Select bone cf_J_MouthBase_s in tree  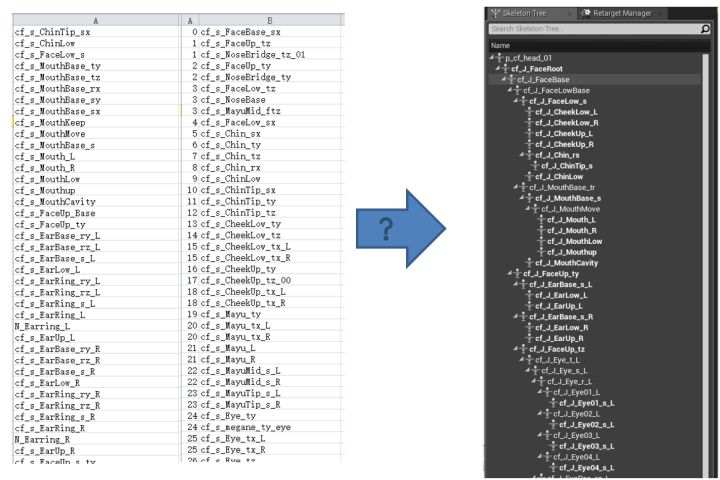tap(568, 198)
